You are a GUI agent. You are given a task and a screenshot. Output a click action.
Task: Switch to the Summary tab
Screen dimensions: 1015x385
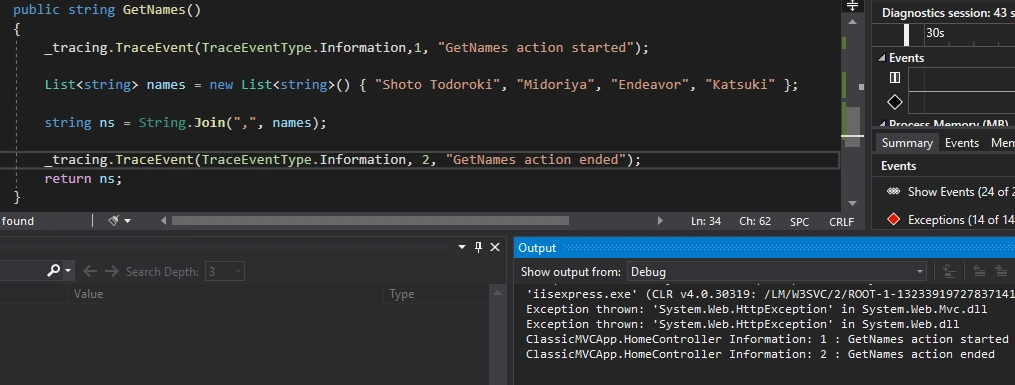(907, 143)
